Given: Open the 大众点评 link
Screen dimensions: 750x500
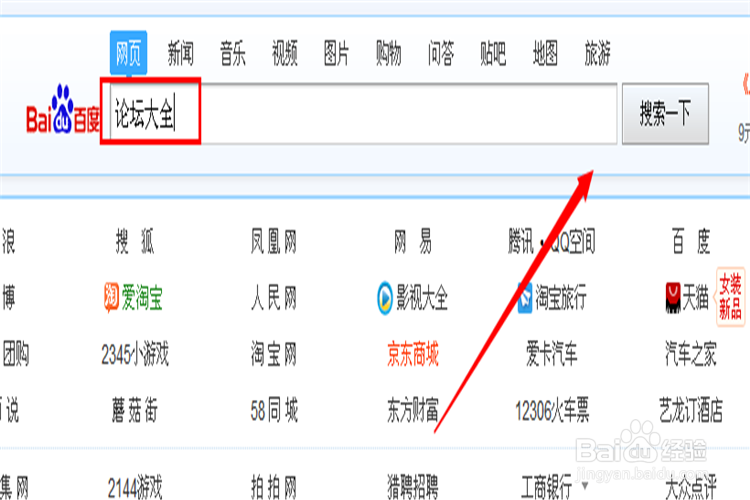Looking at the screenshot, I should coord(691,487).
